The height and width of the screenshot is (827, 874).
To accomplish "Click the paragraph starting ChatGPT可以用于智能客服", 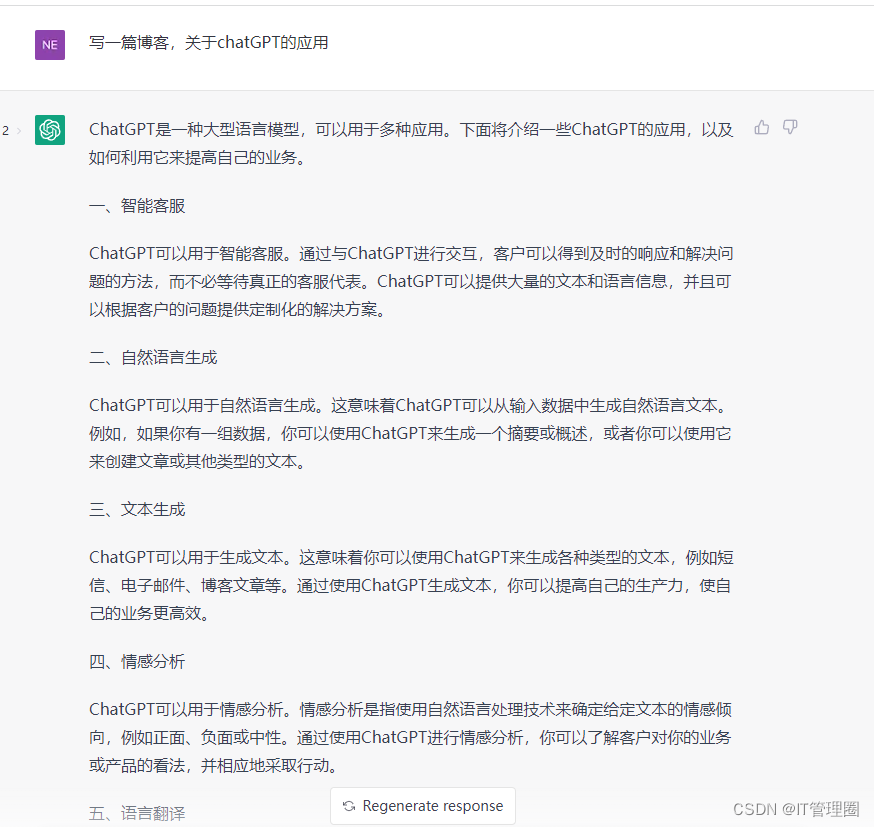I will (411, 281).
